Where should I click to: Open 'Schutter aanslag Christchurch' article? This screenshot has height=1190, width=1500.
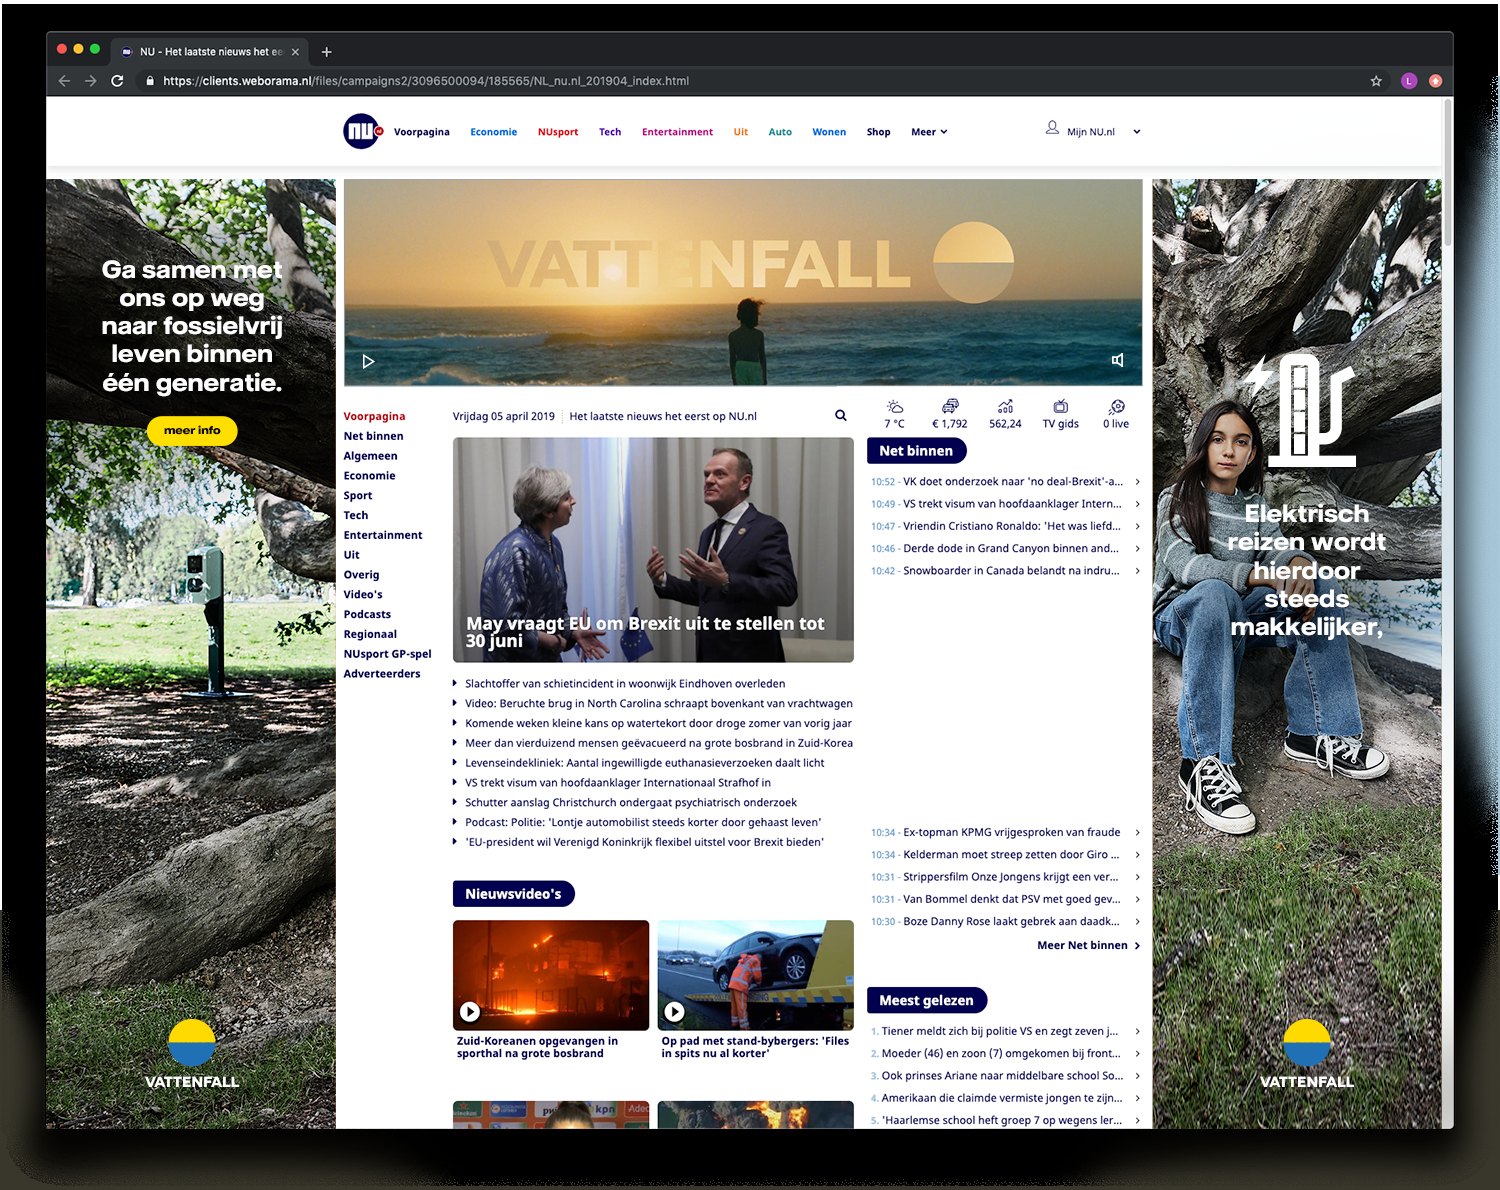click(x=631, y=802)
